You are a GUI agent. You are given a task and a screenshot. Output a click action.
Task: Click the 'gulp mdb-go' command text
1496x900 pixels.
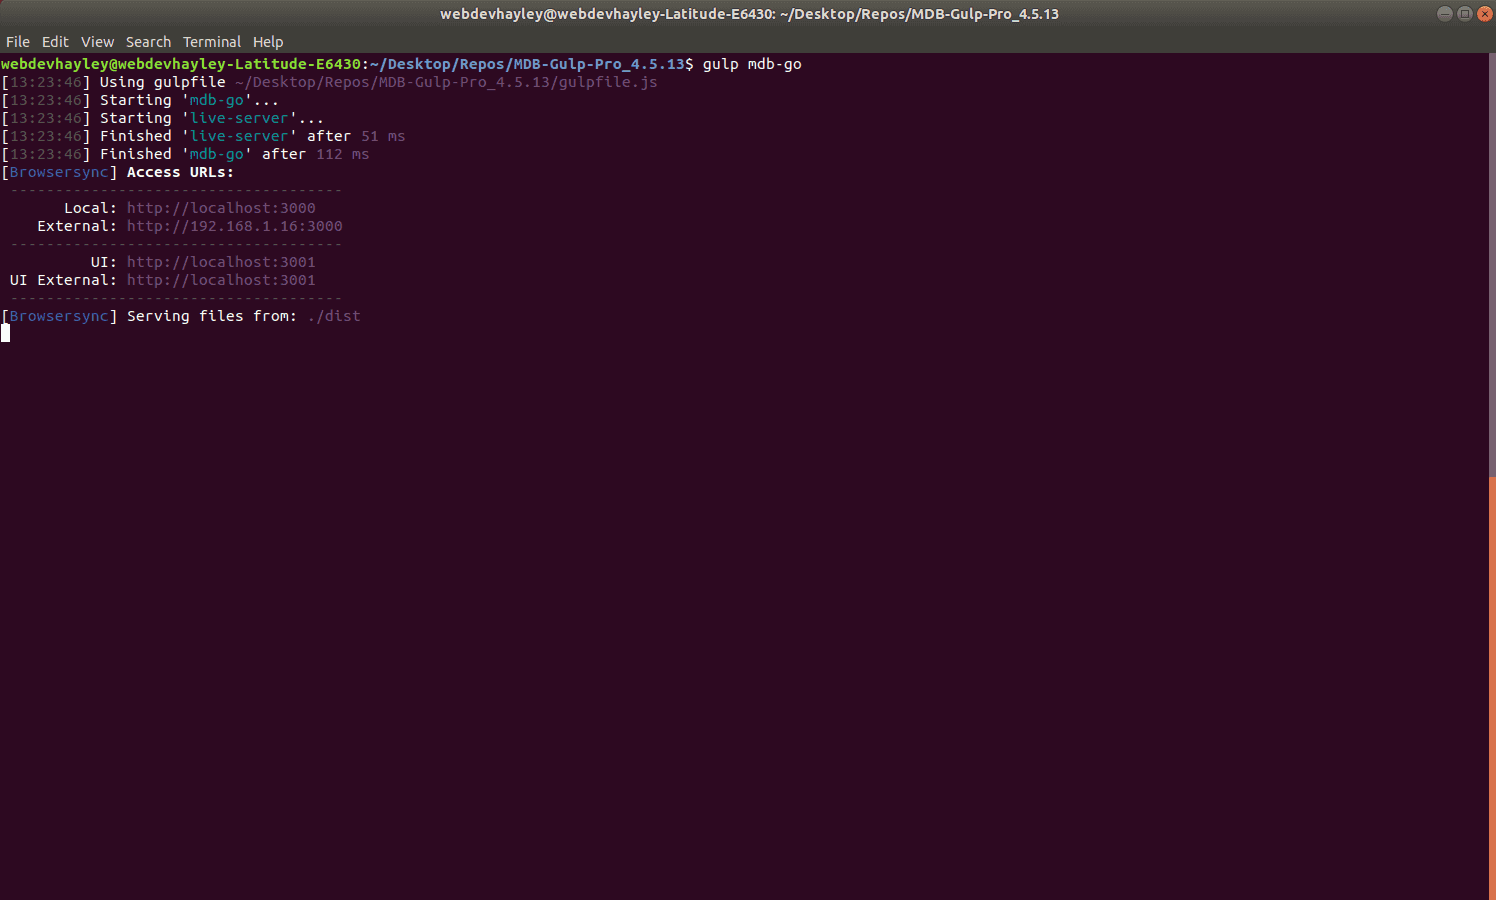pyautogui.click(x=752, y=64)
